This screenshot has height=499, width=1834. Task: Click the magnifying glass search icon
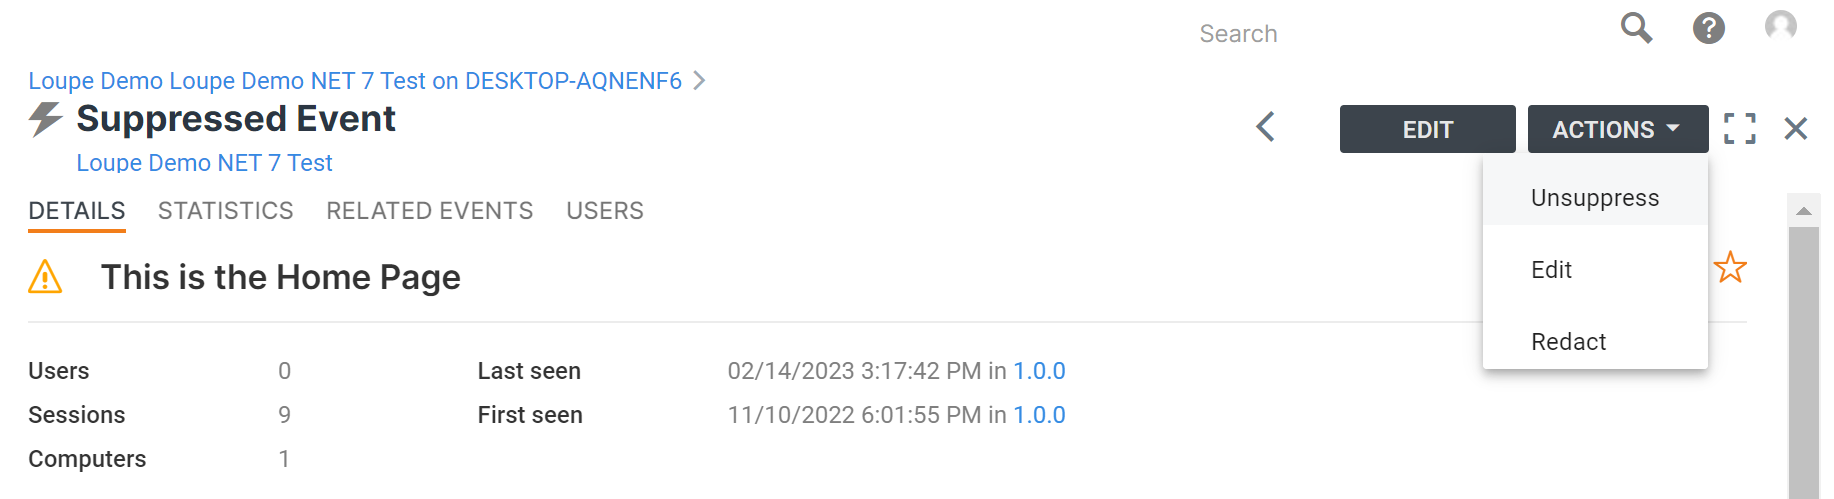pyautogui.click(x=1636, y=28)
